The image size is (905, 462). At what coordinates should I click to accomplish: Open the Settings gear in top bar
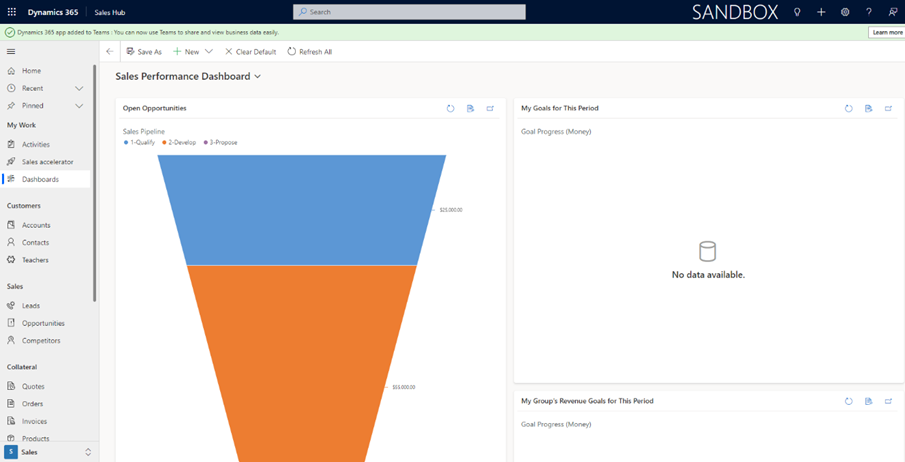point(845,12)
